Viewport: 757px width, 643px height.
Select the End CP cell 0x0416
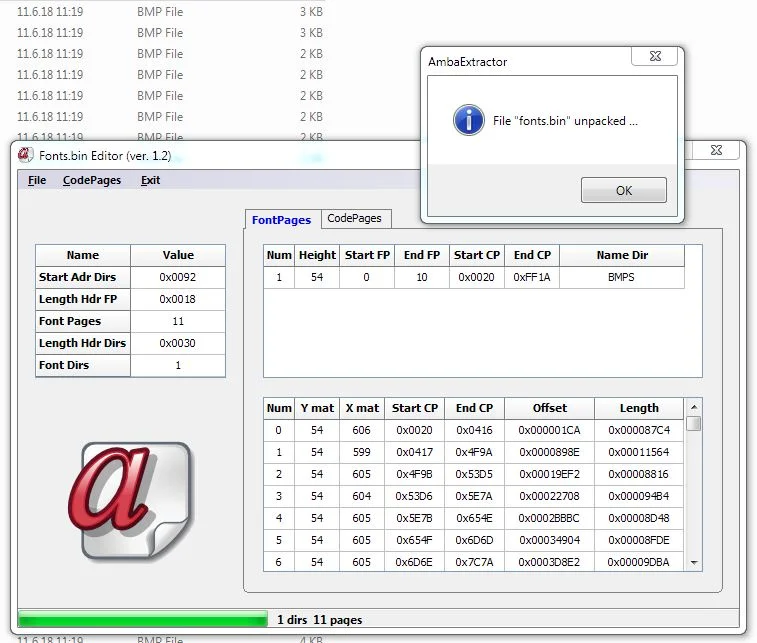[475, 430]
